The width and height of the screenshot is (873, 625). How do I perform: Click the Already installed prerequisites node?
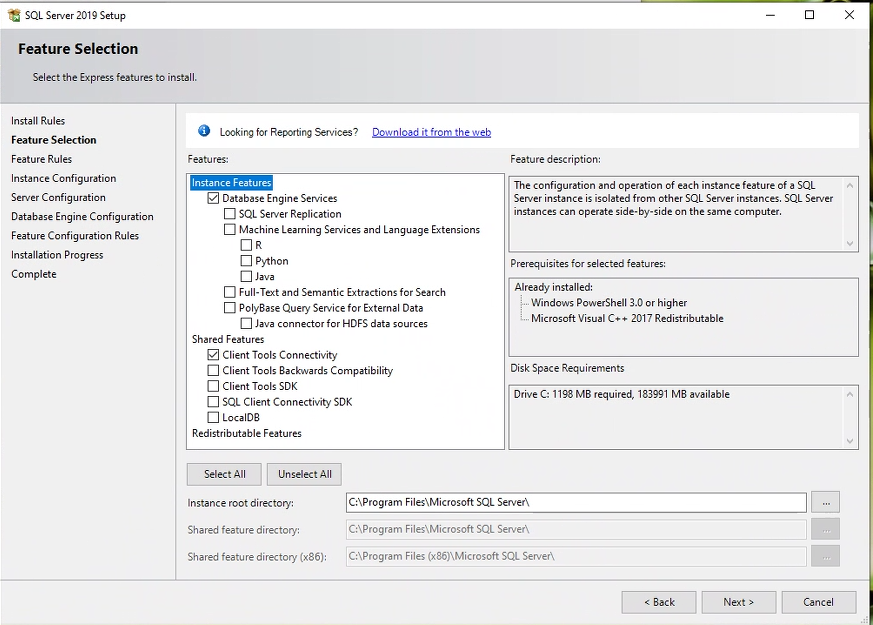click(553, 287)
